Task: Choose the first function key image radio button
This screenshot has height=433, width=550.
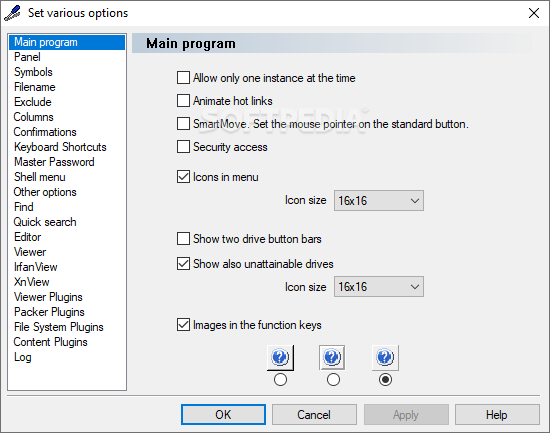Action: pos(280,380)
